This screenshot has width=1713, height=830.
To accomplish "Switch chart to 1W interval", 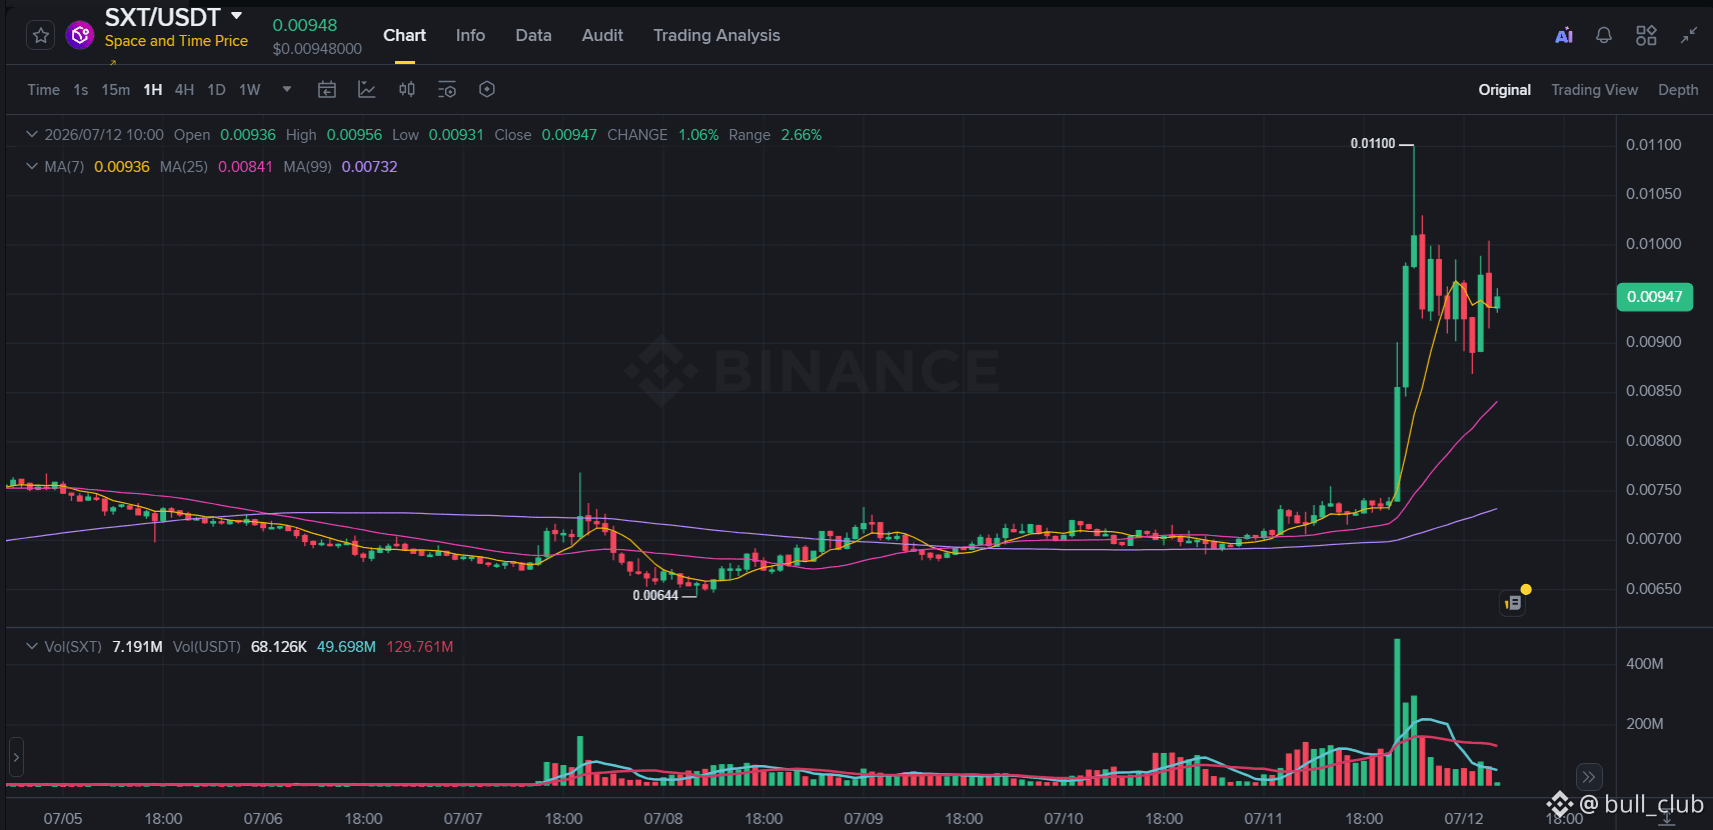I will (250, 90).
